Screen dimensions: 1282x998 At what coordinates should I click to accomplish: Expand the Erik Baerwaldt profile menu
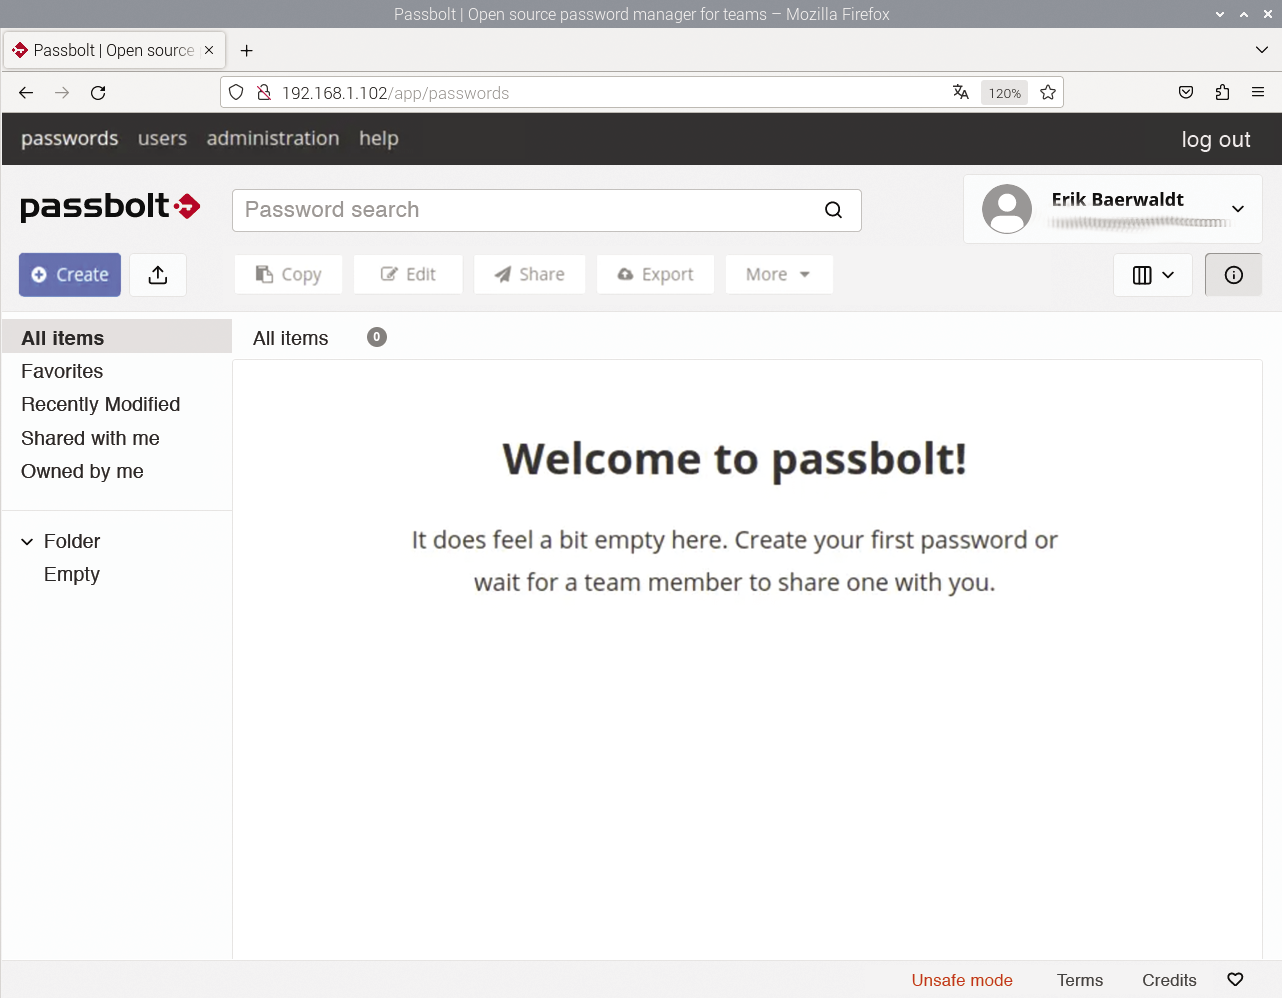1238,209
